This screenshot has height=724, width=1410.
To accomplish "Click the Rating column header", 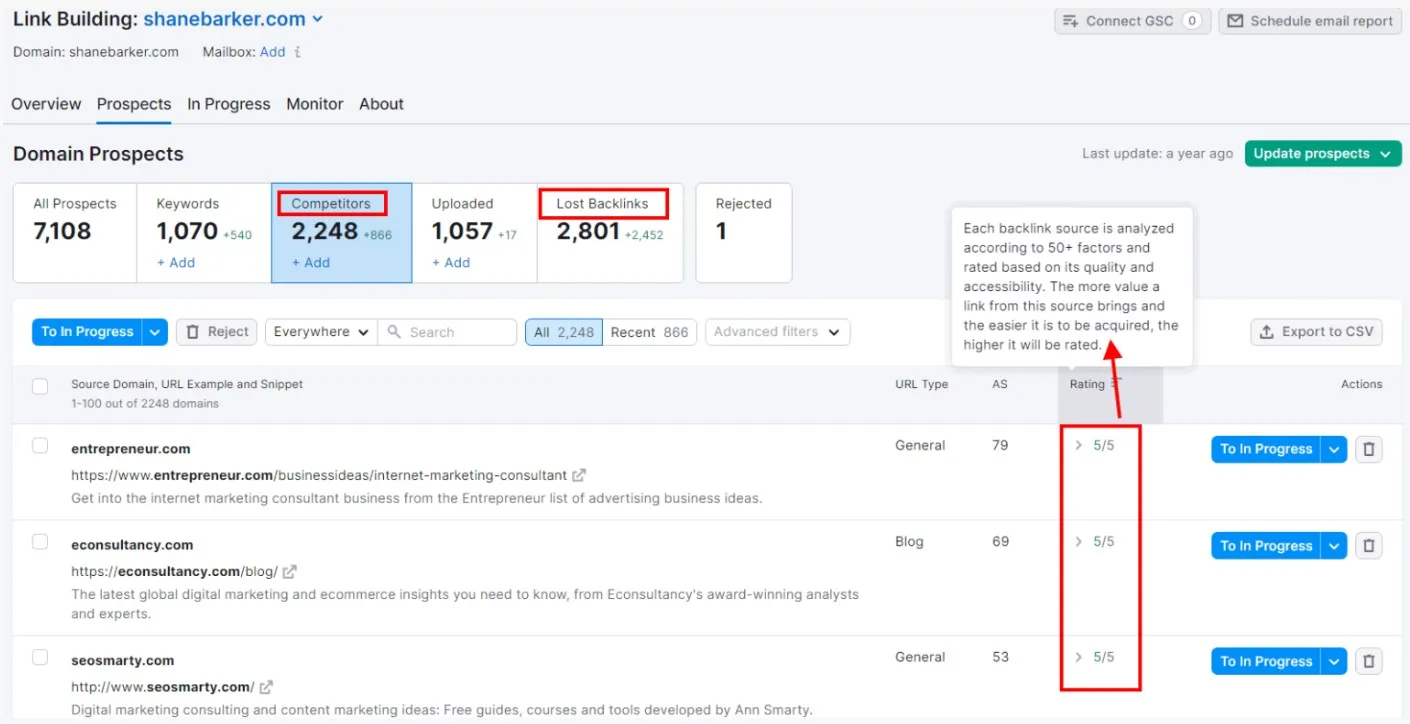I will tap(1087, 384).
